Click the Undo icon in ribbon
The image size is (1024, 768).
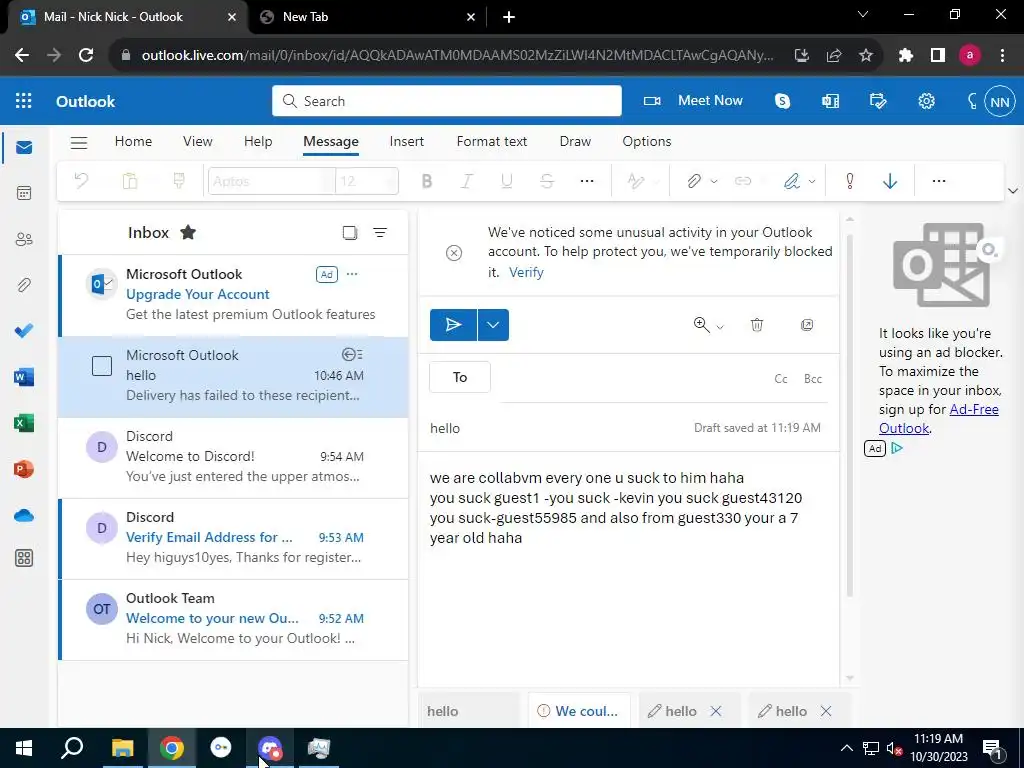click(82, 181)
